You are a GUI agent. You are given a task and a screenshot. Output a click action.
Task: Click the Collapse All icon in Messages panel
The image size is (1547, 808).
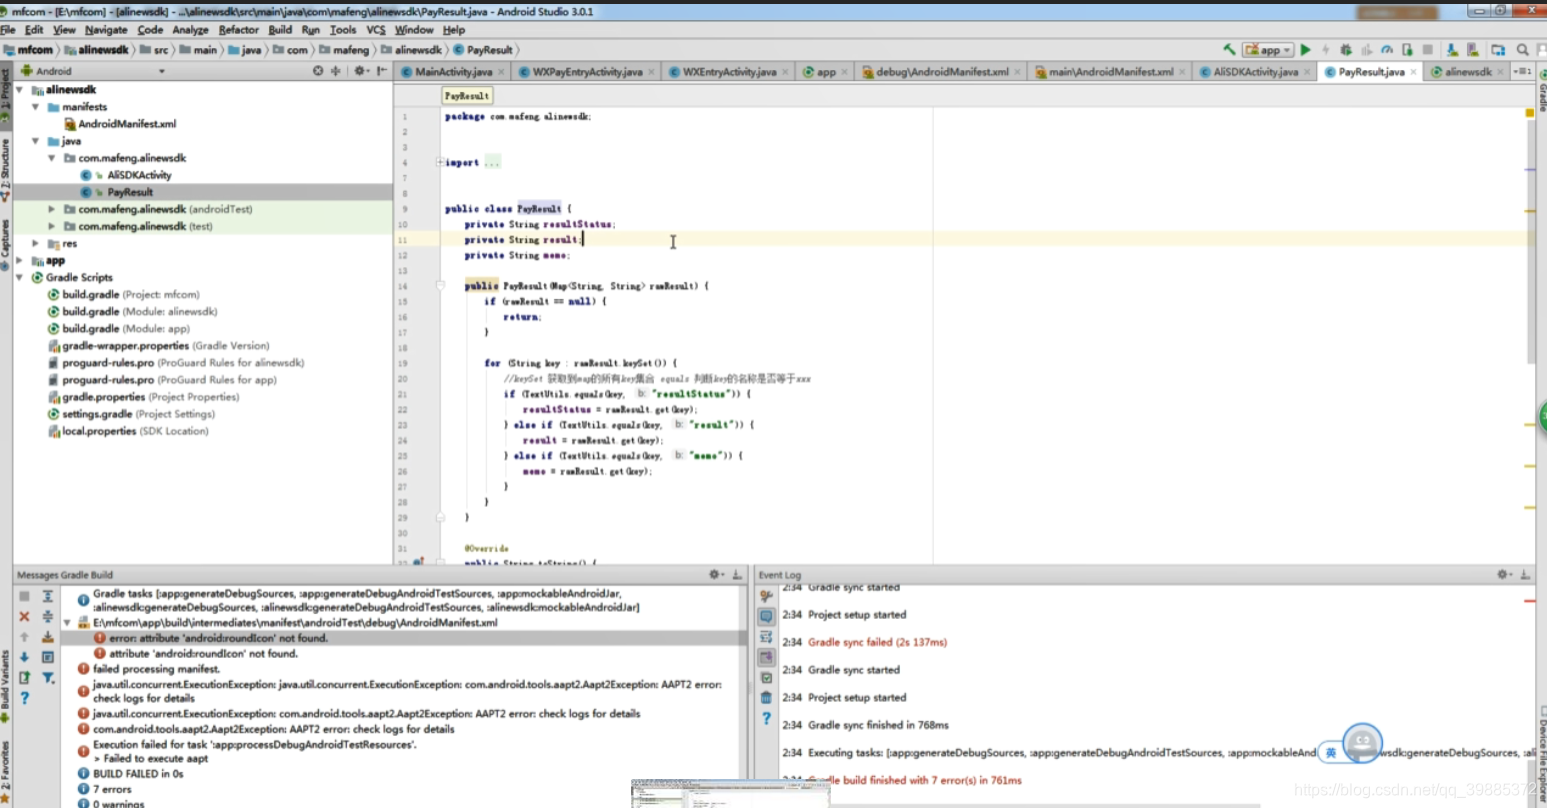[x=47, y=616]
